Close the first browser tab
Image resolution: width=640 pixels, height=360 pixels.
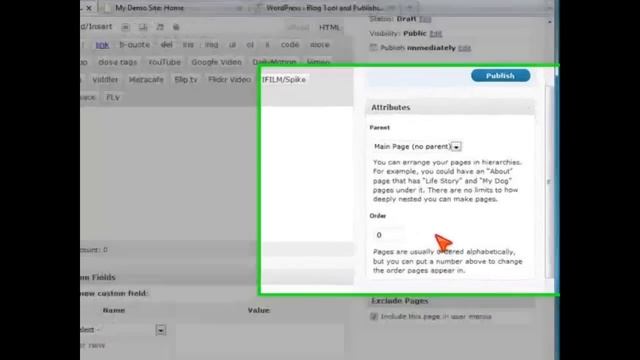click(89, 8)
